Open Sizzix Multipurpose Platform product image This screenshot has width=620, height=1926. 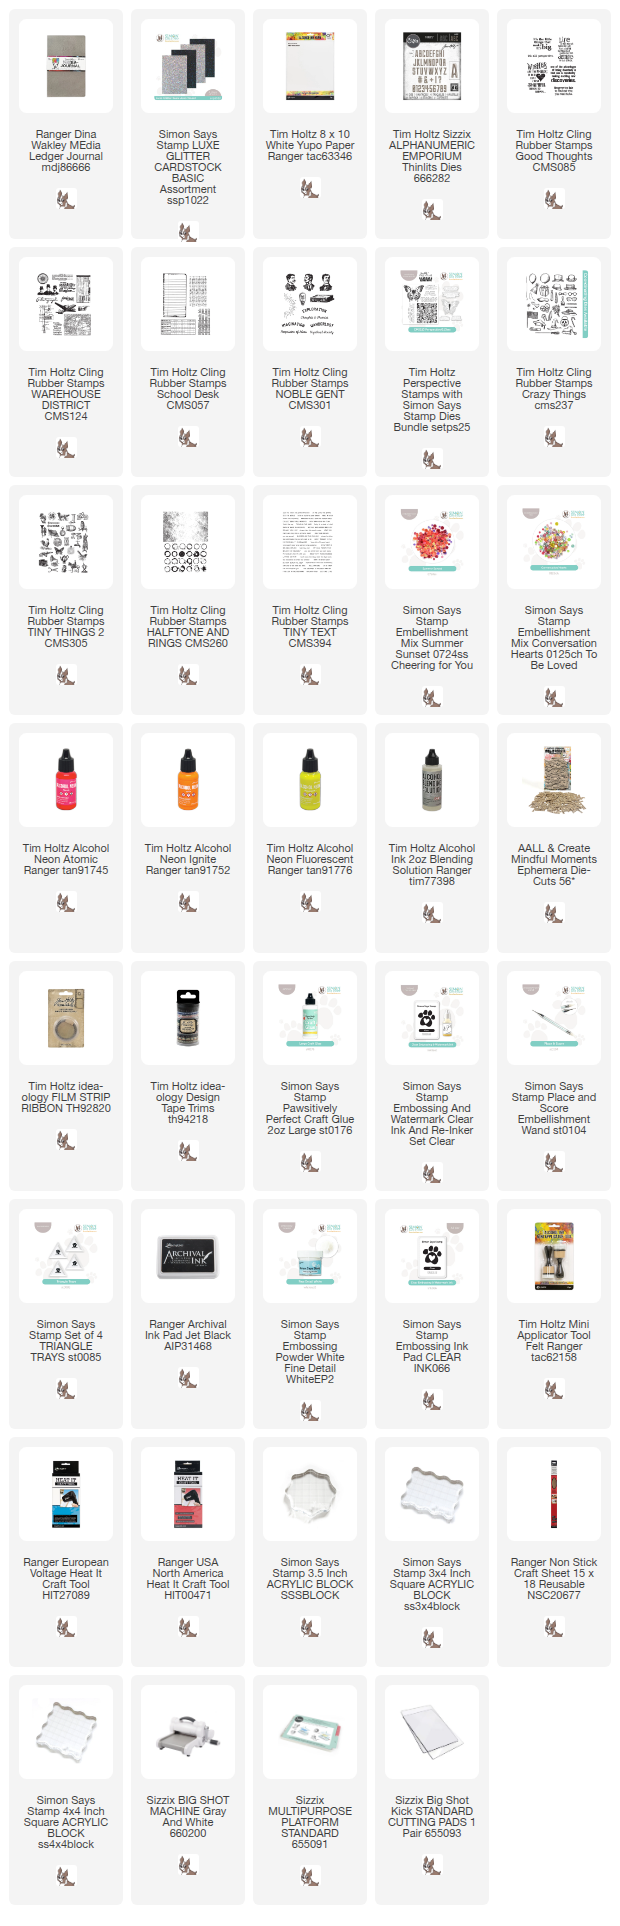(310, 1731)
